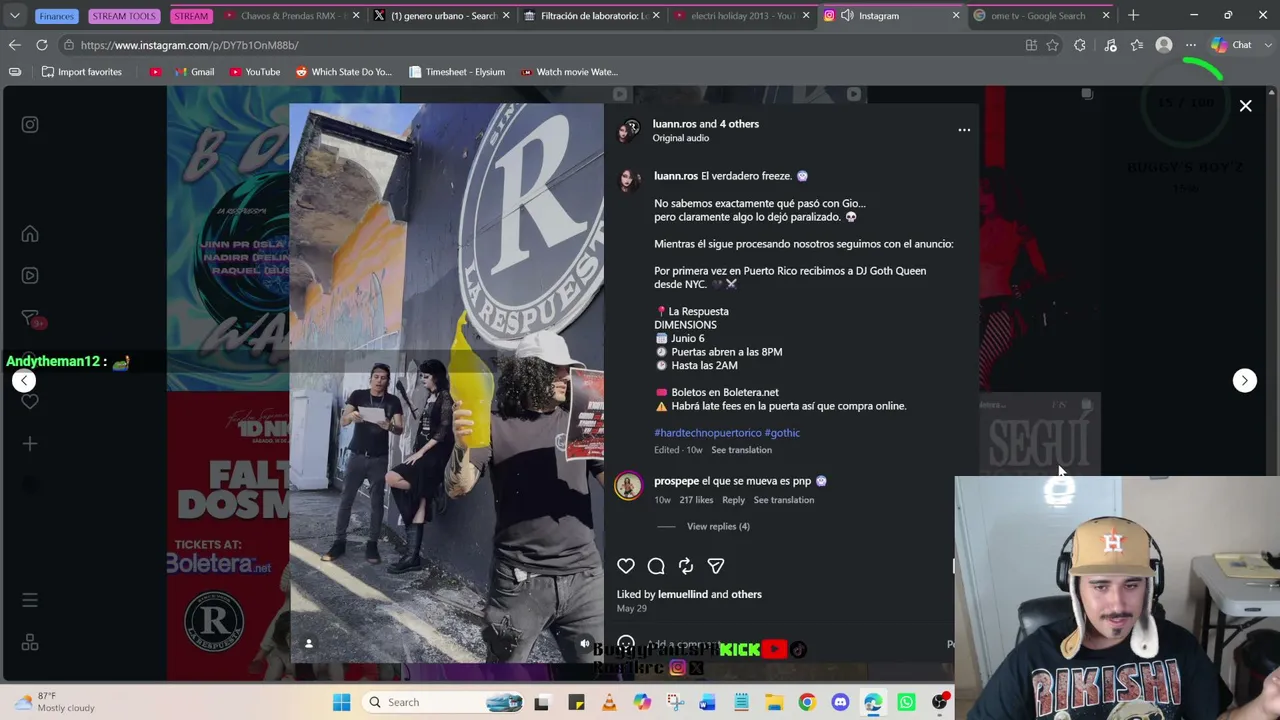Go to the next post arrow
The height and width of the screenshot is (720, 1280).
[1245, 380]
